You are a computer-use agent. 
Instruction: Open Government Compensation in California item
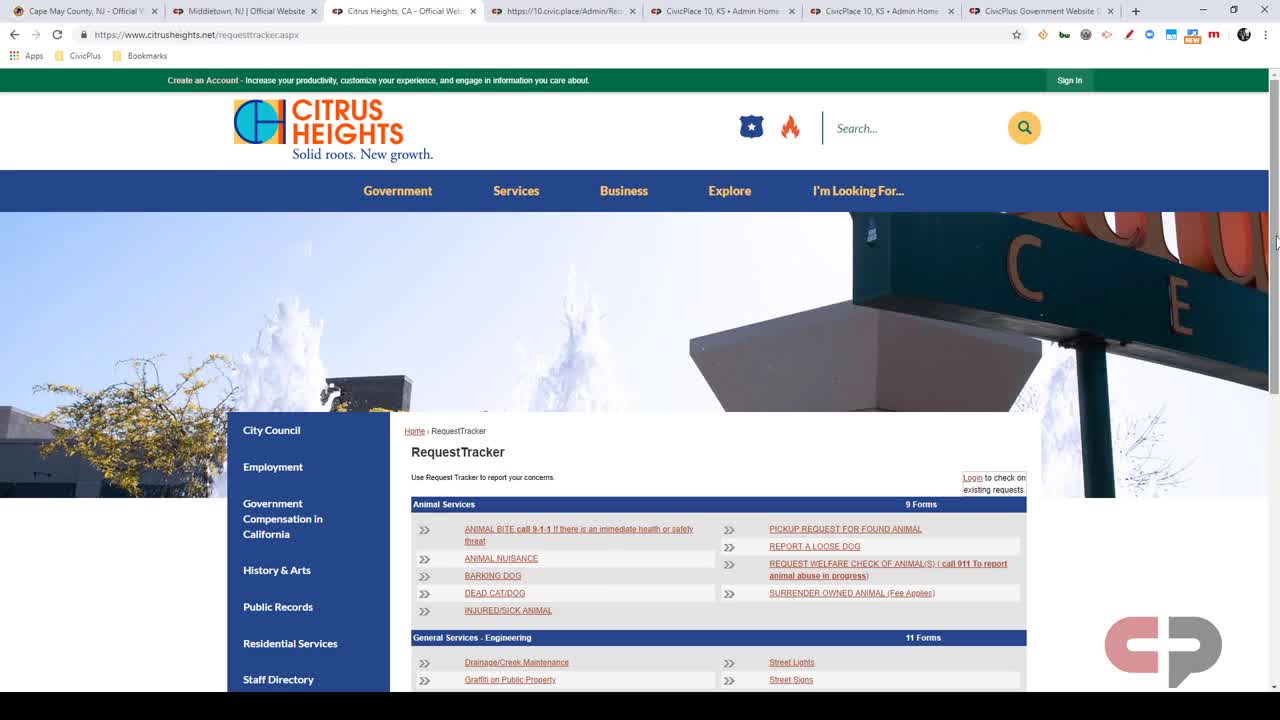(283, 519)
